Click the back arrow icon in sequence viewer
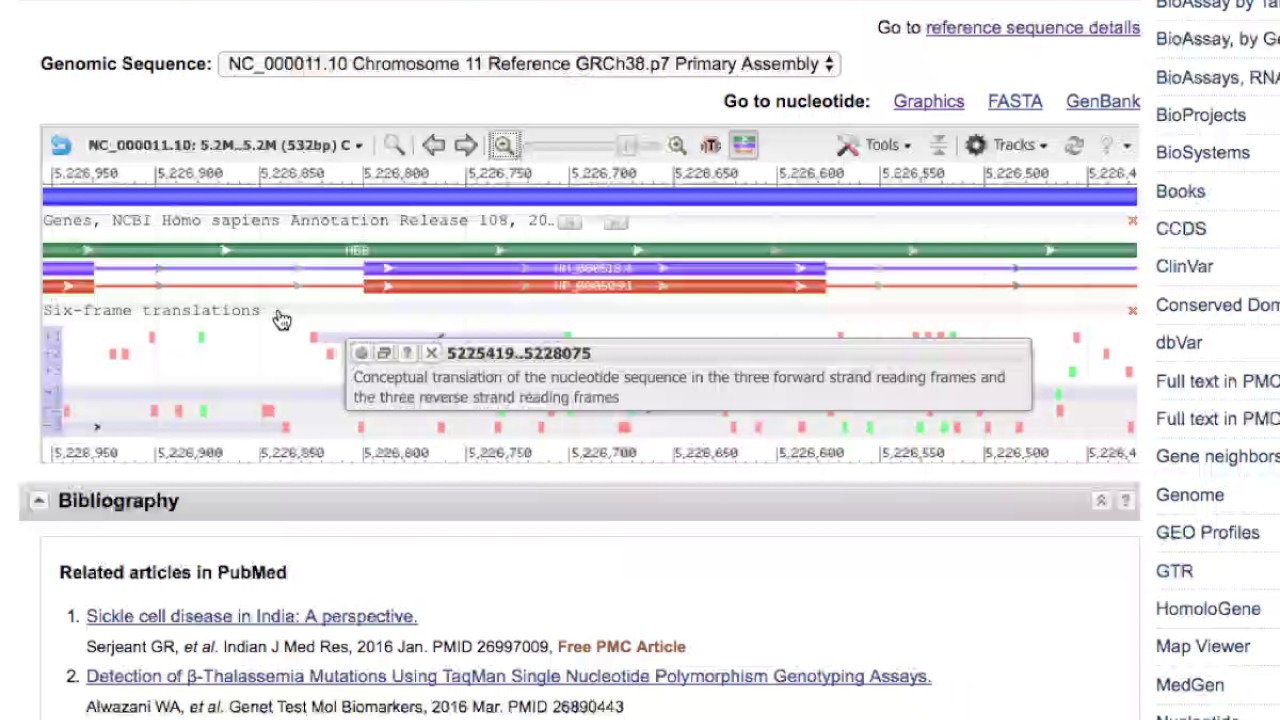The image size is (1280, 720). click(61, 145)
